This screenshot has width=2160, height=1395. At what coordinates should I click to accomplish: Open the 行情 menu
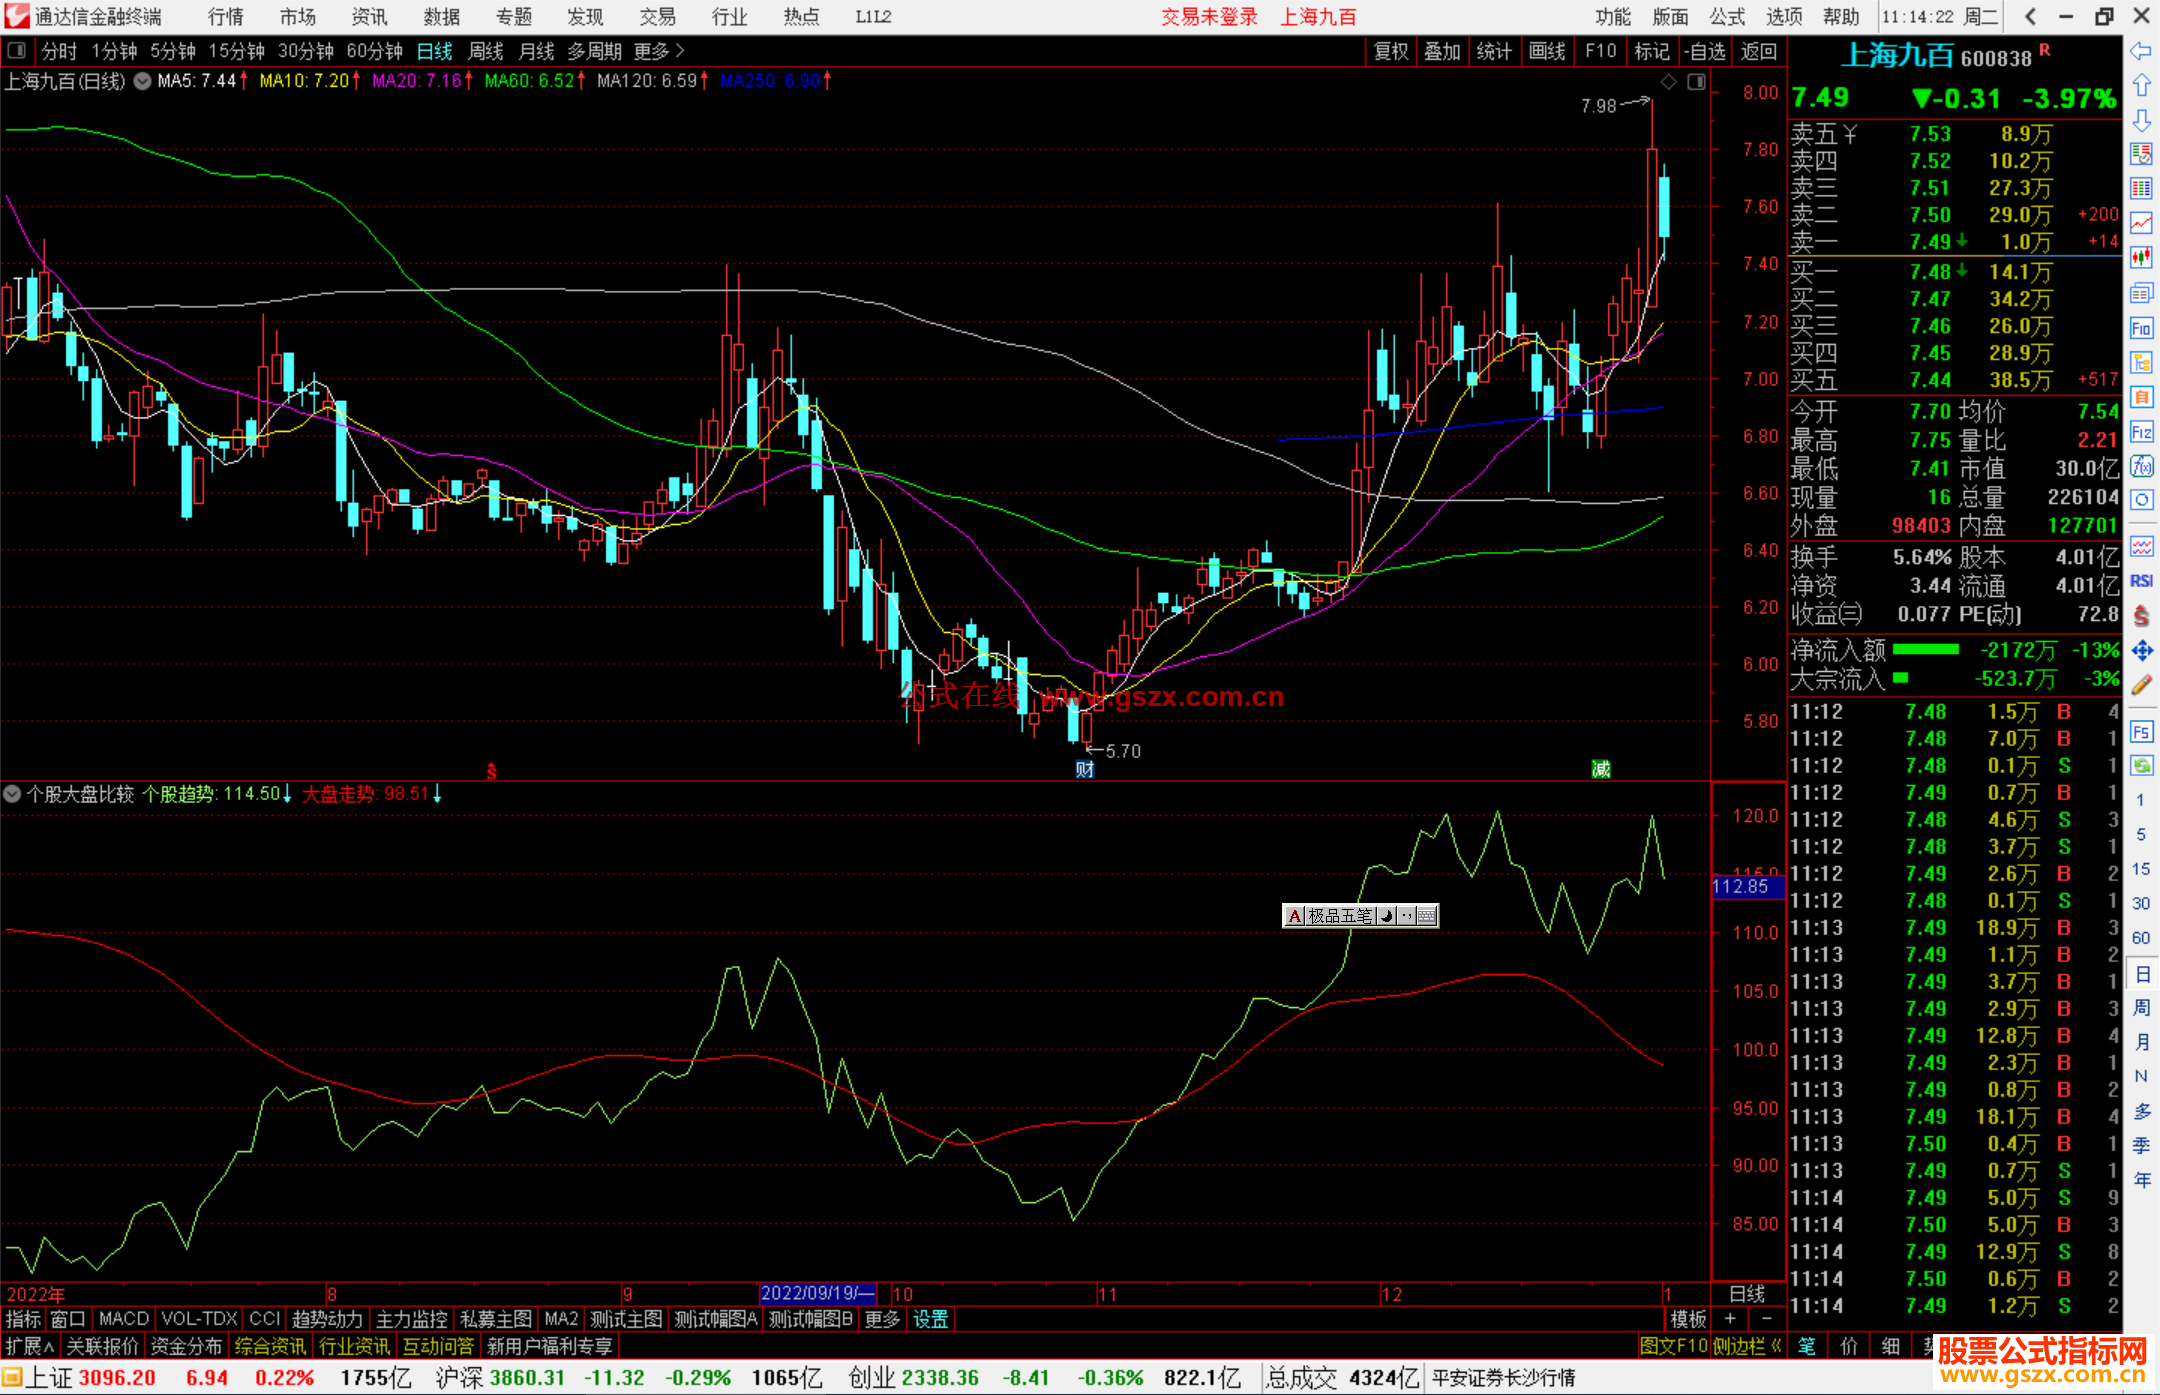click(225, 17)
